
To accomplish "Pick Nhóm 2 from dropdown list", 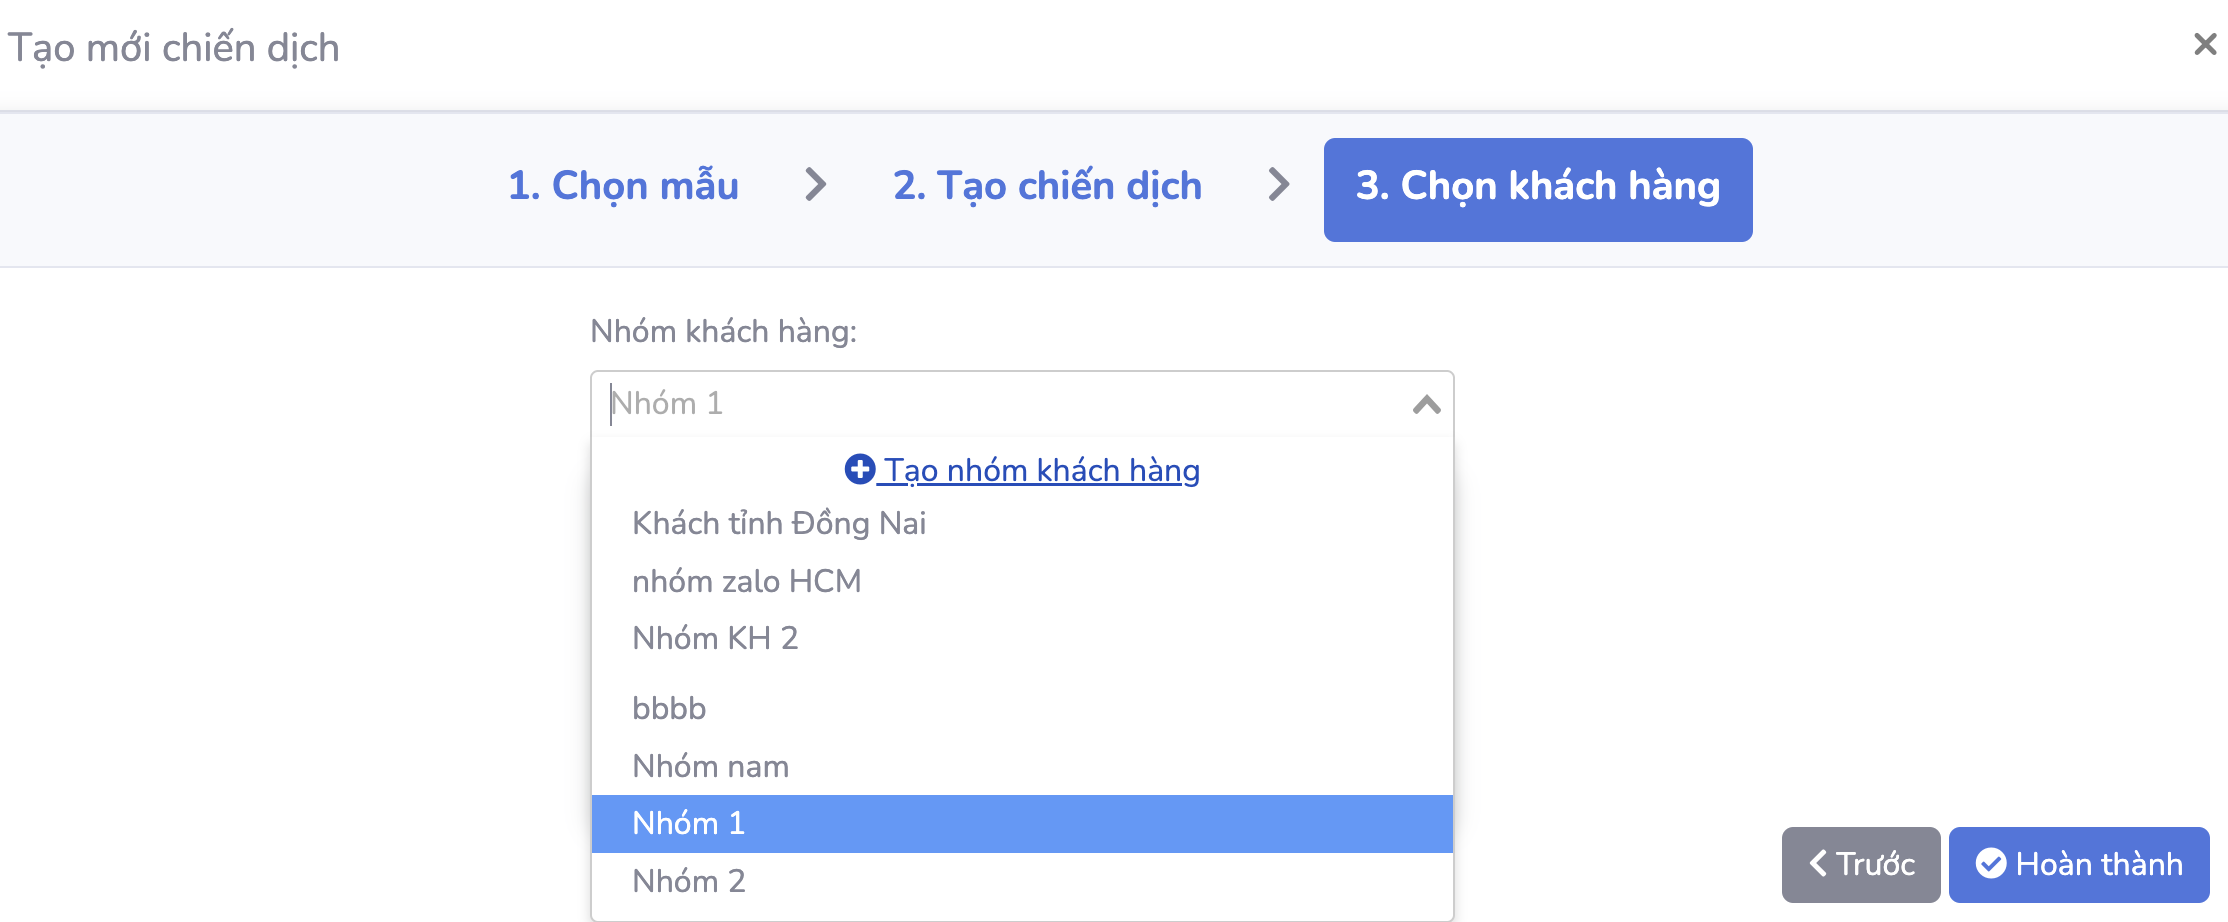I will [x=689, y=881].
